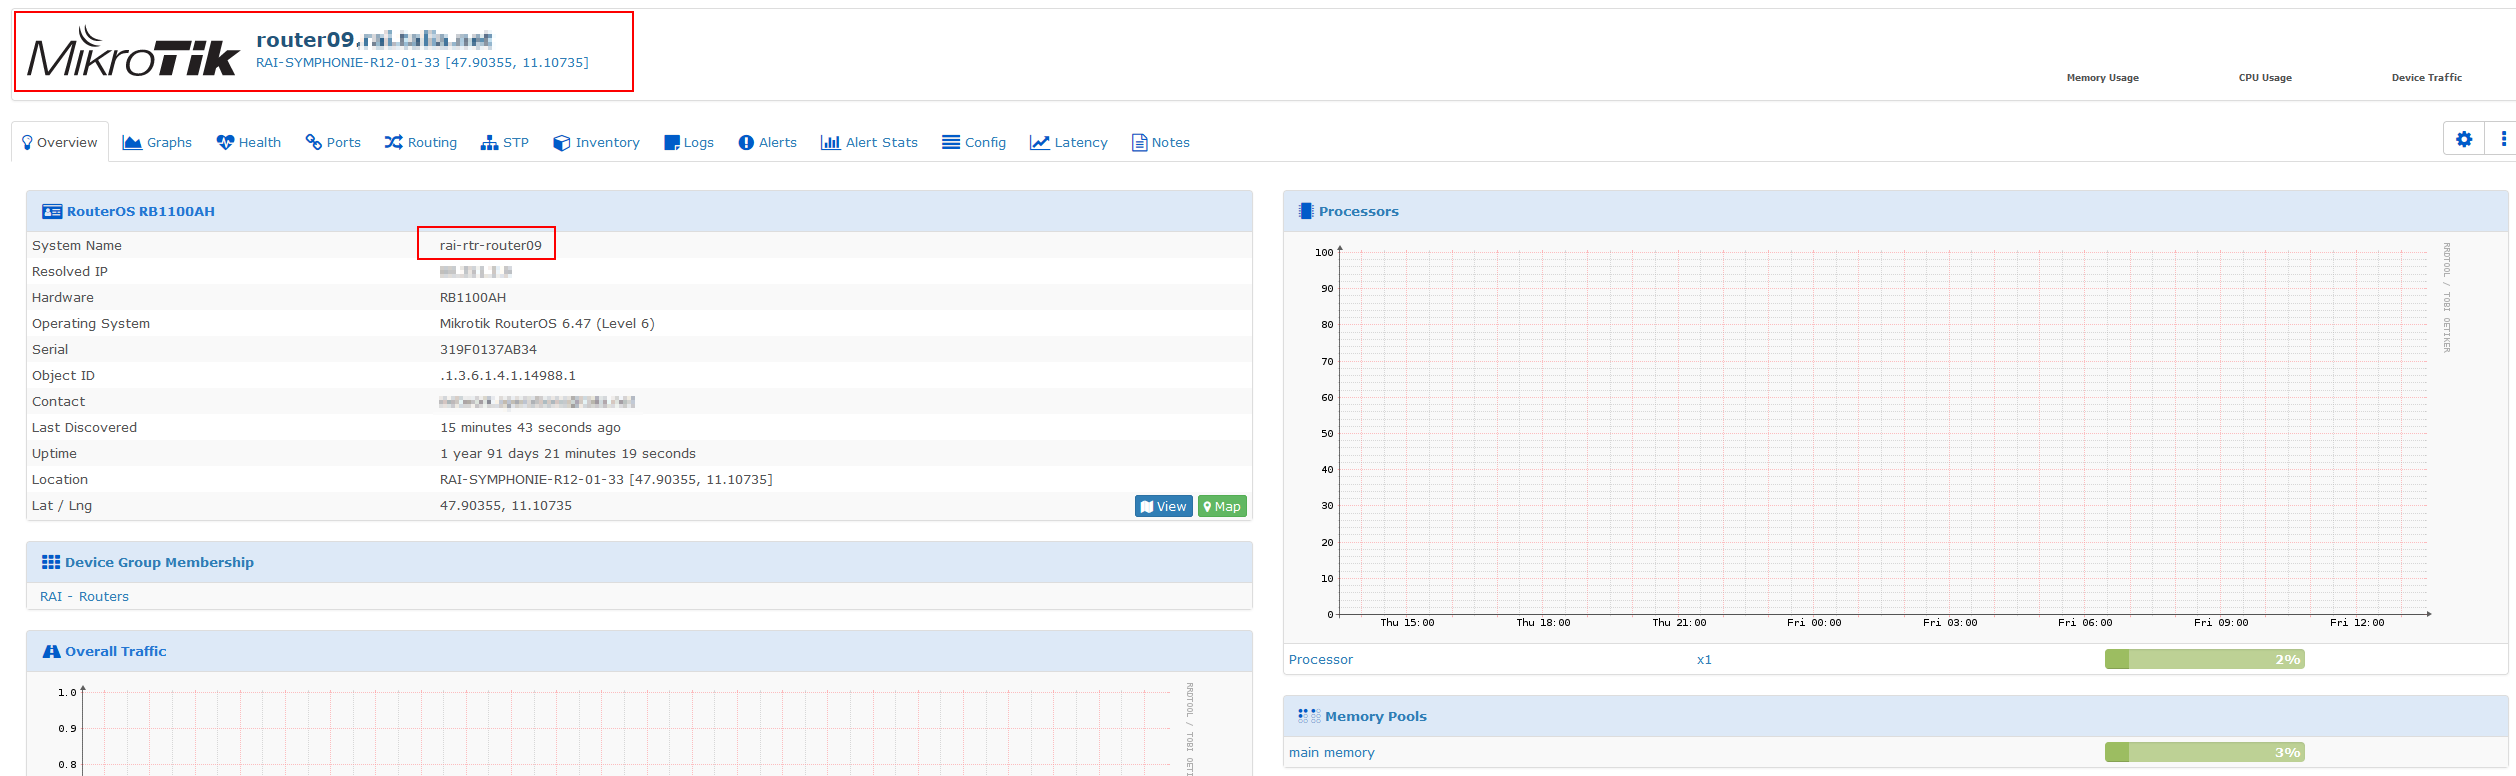Show the Alert Stats tab

(x=869, y=142)
